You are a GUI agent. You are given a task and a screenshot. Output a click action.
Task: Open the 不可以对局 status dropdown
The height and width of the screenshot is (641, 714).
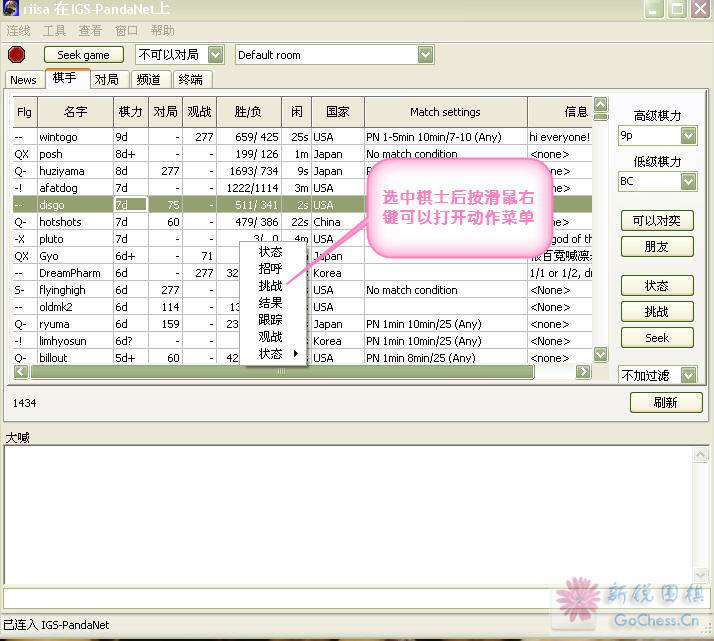tap(215, 55)
